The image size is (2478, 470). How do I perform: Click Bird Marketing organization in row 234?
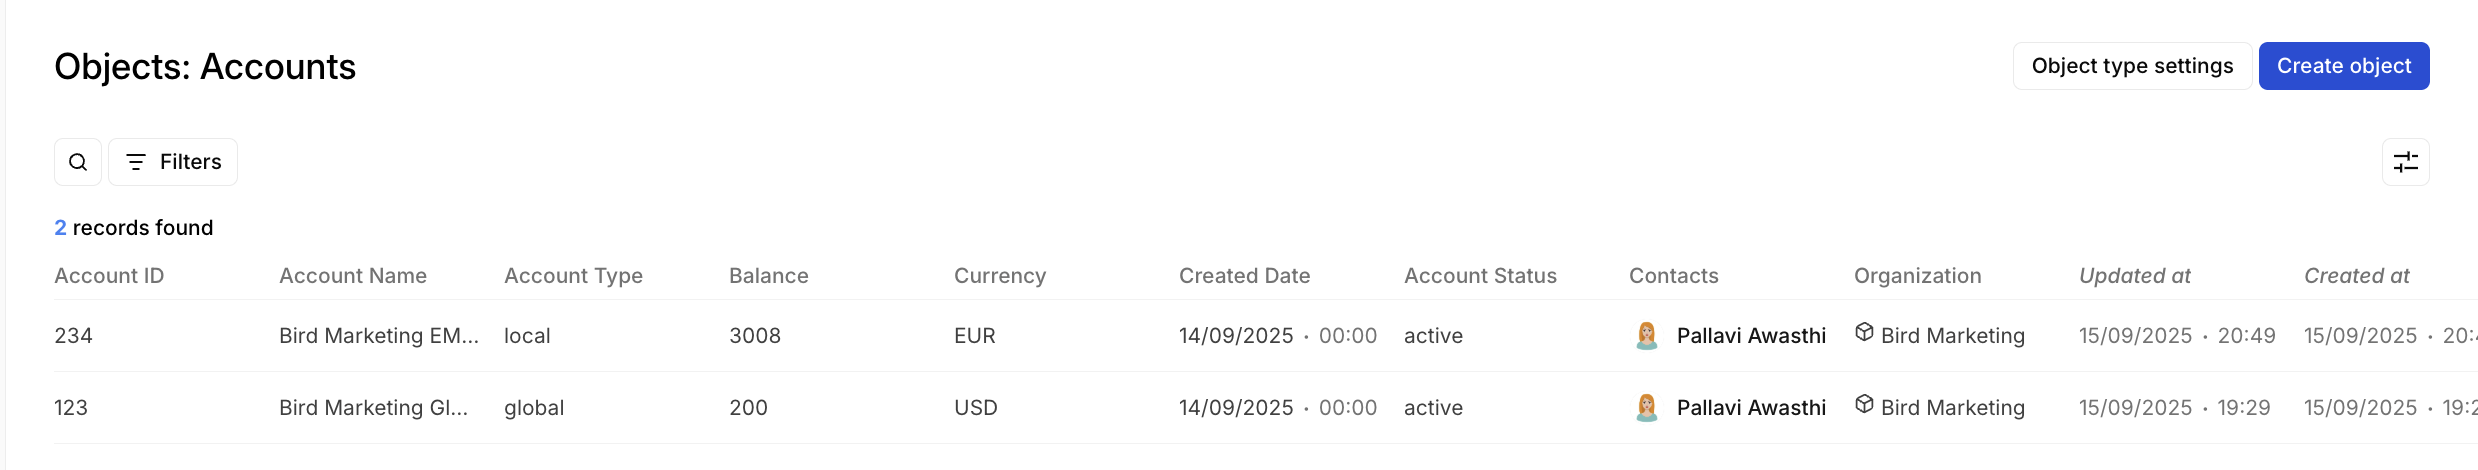click(x=1952, y=336)
